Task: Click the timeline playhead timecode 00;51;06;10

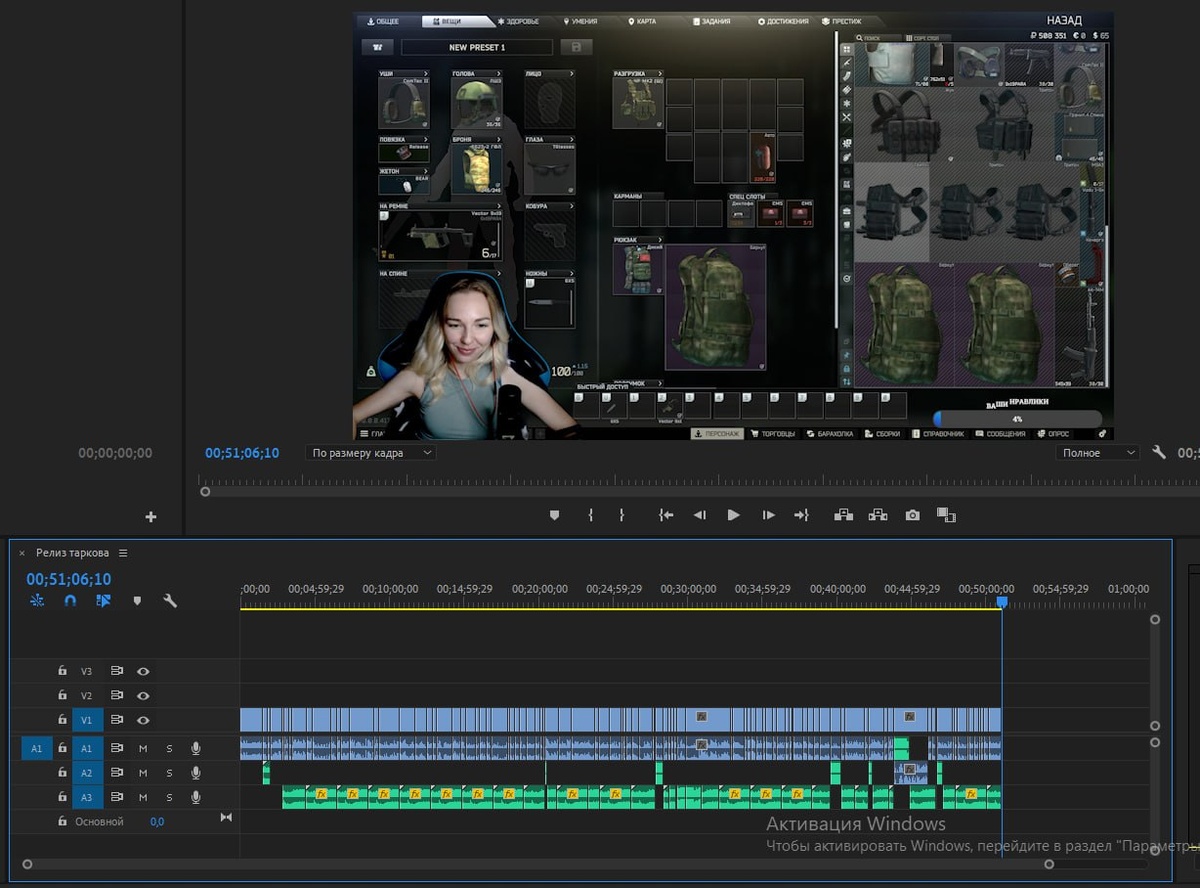Action: (x=69, y=579)
